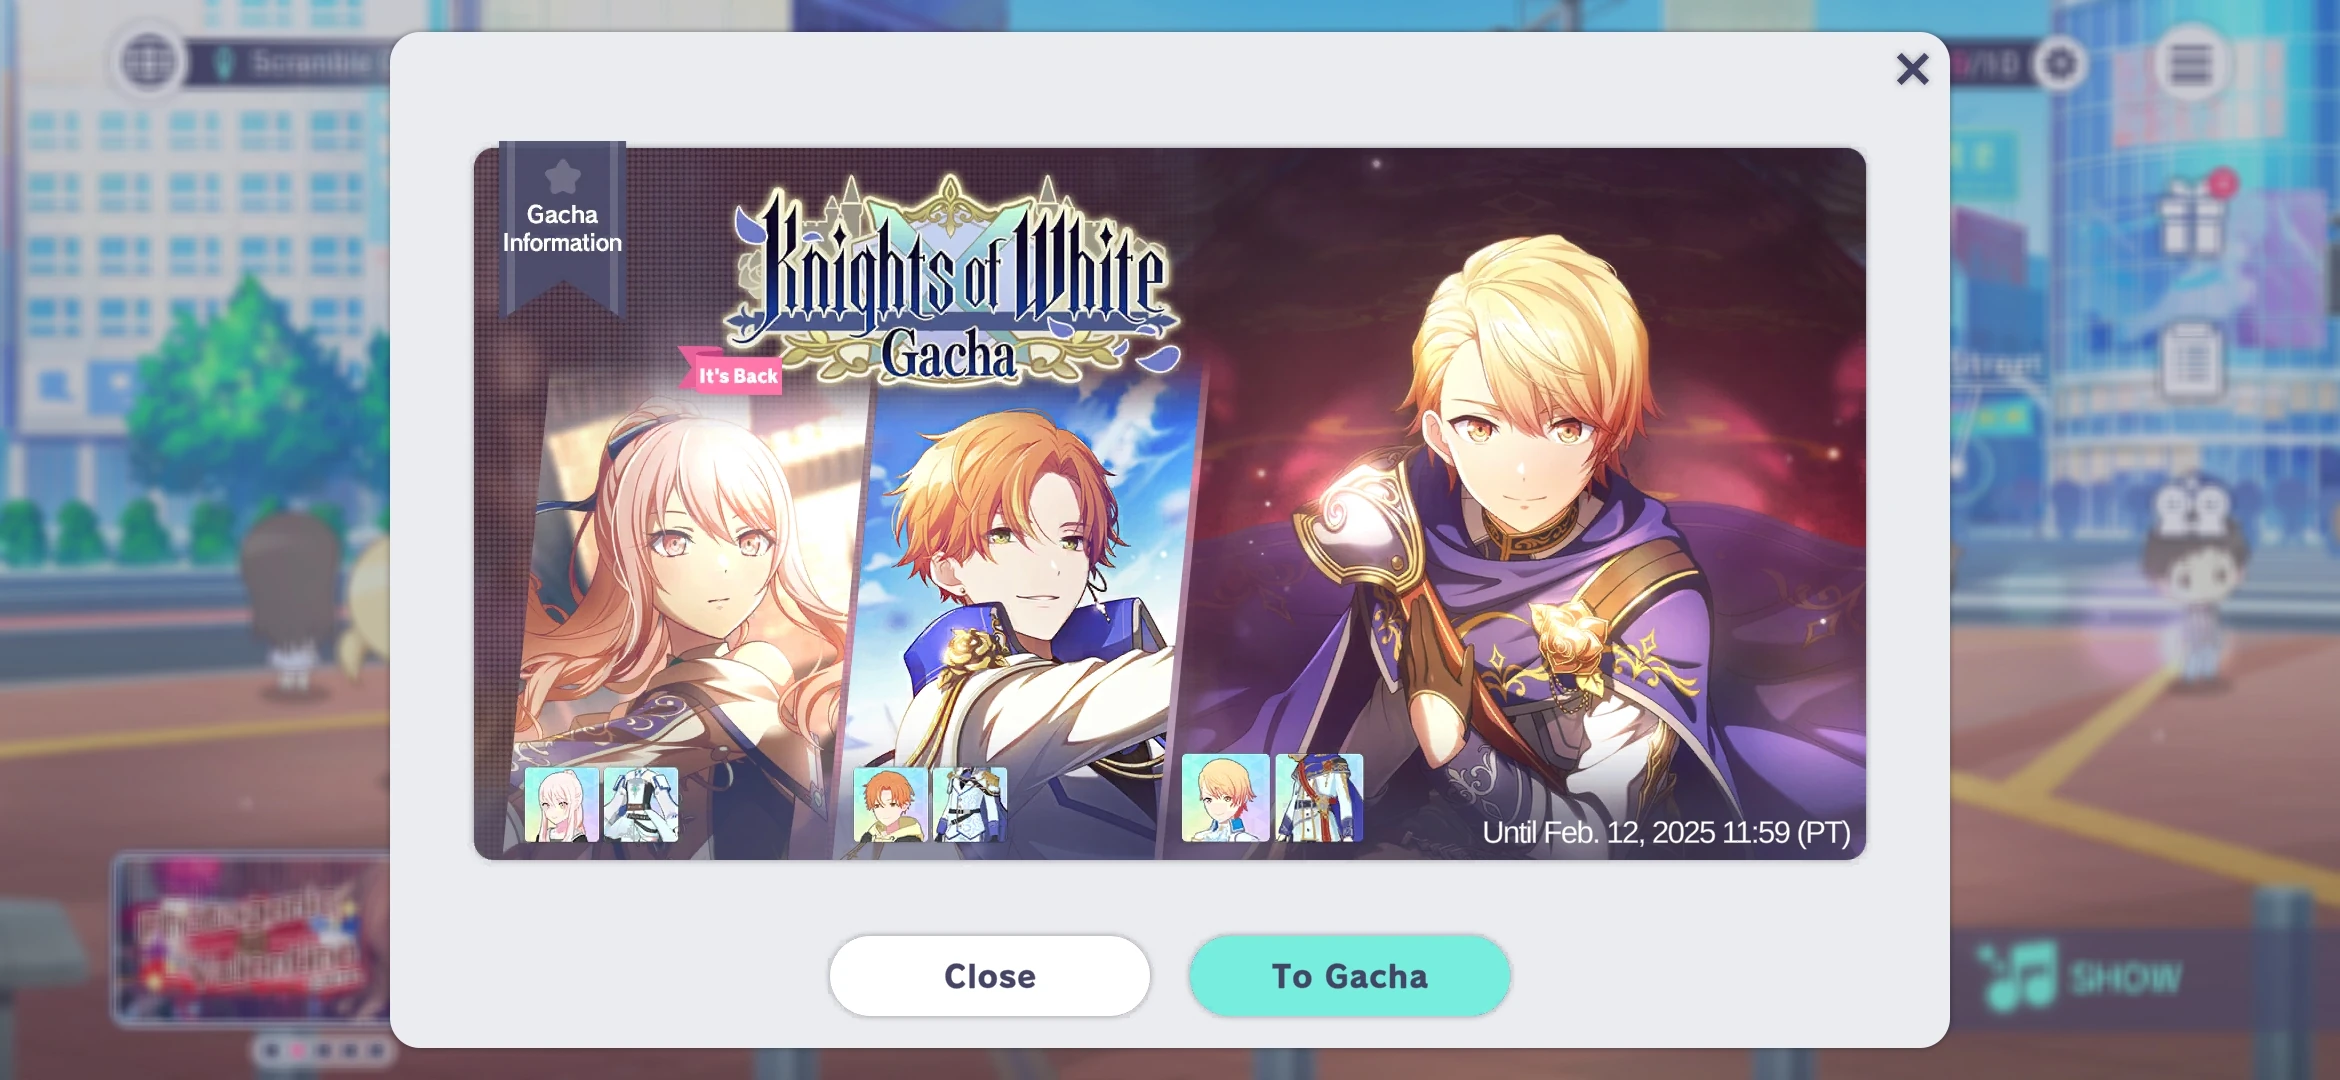This screenshot has width=2340, height=1080.
Task: Open the hamburger menu icon
Action: [x=2190, y=64]
